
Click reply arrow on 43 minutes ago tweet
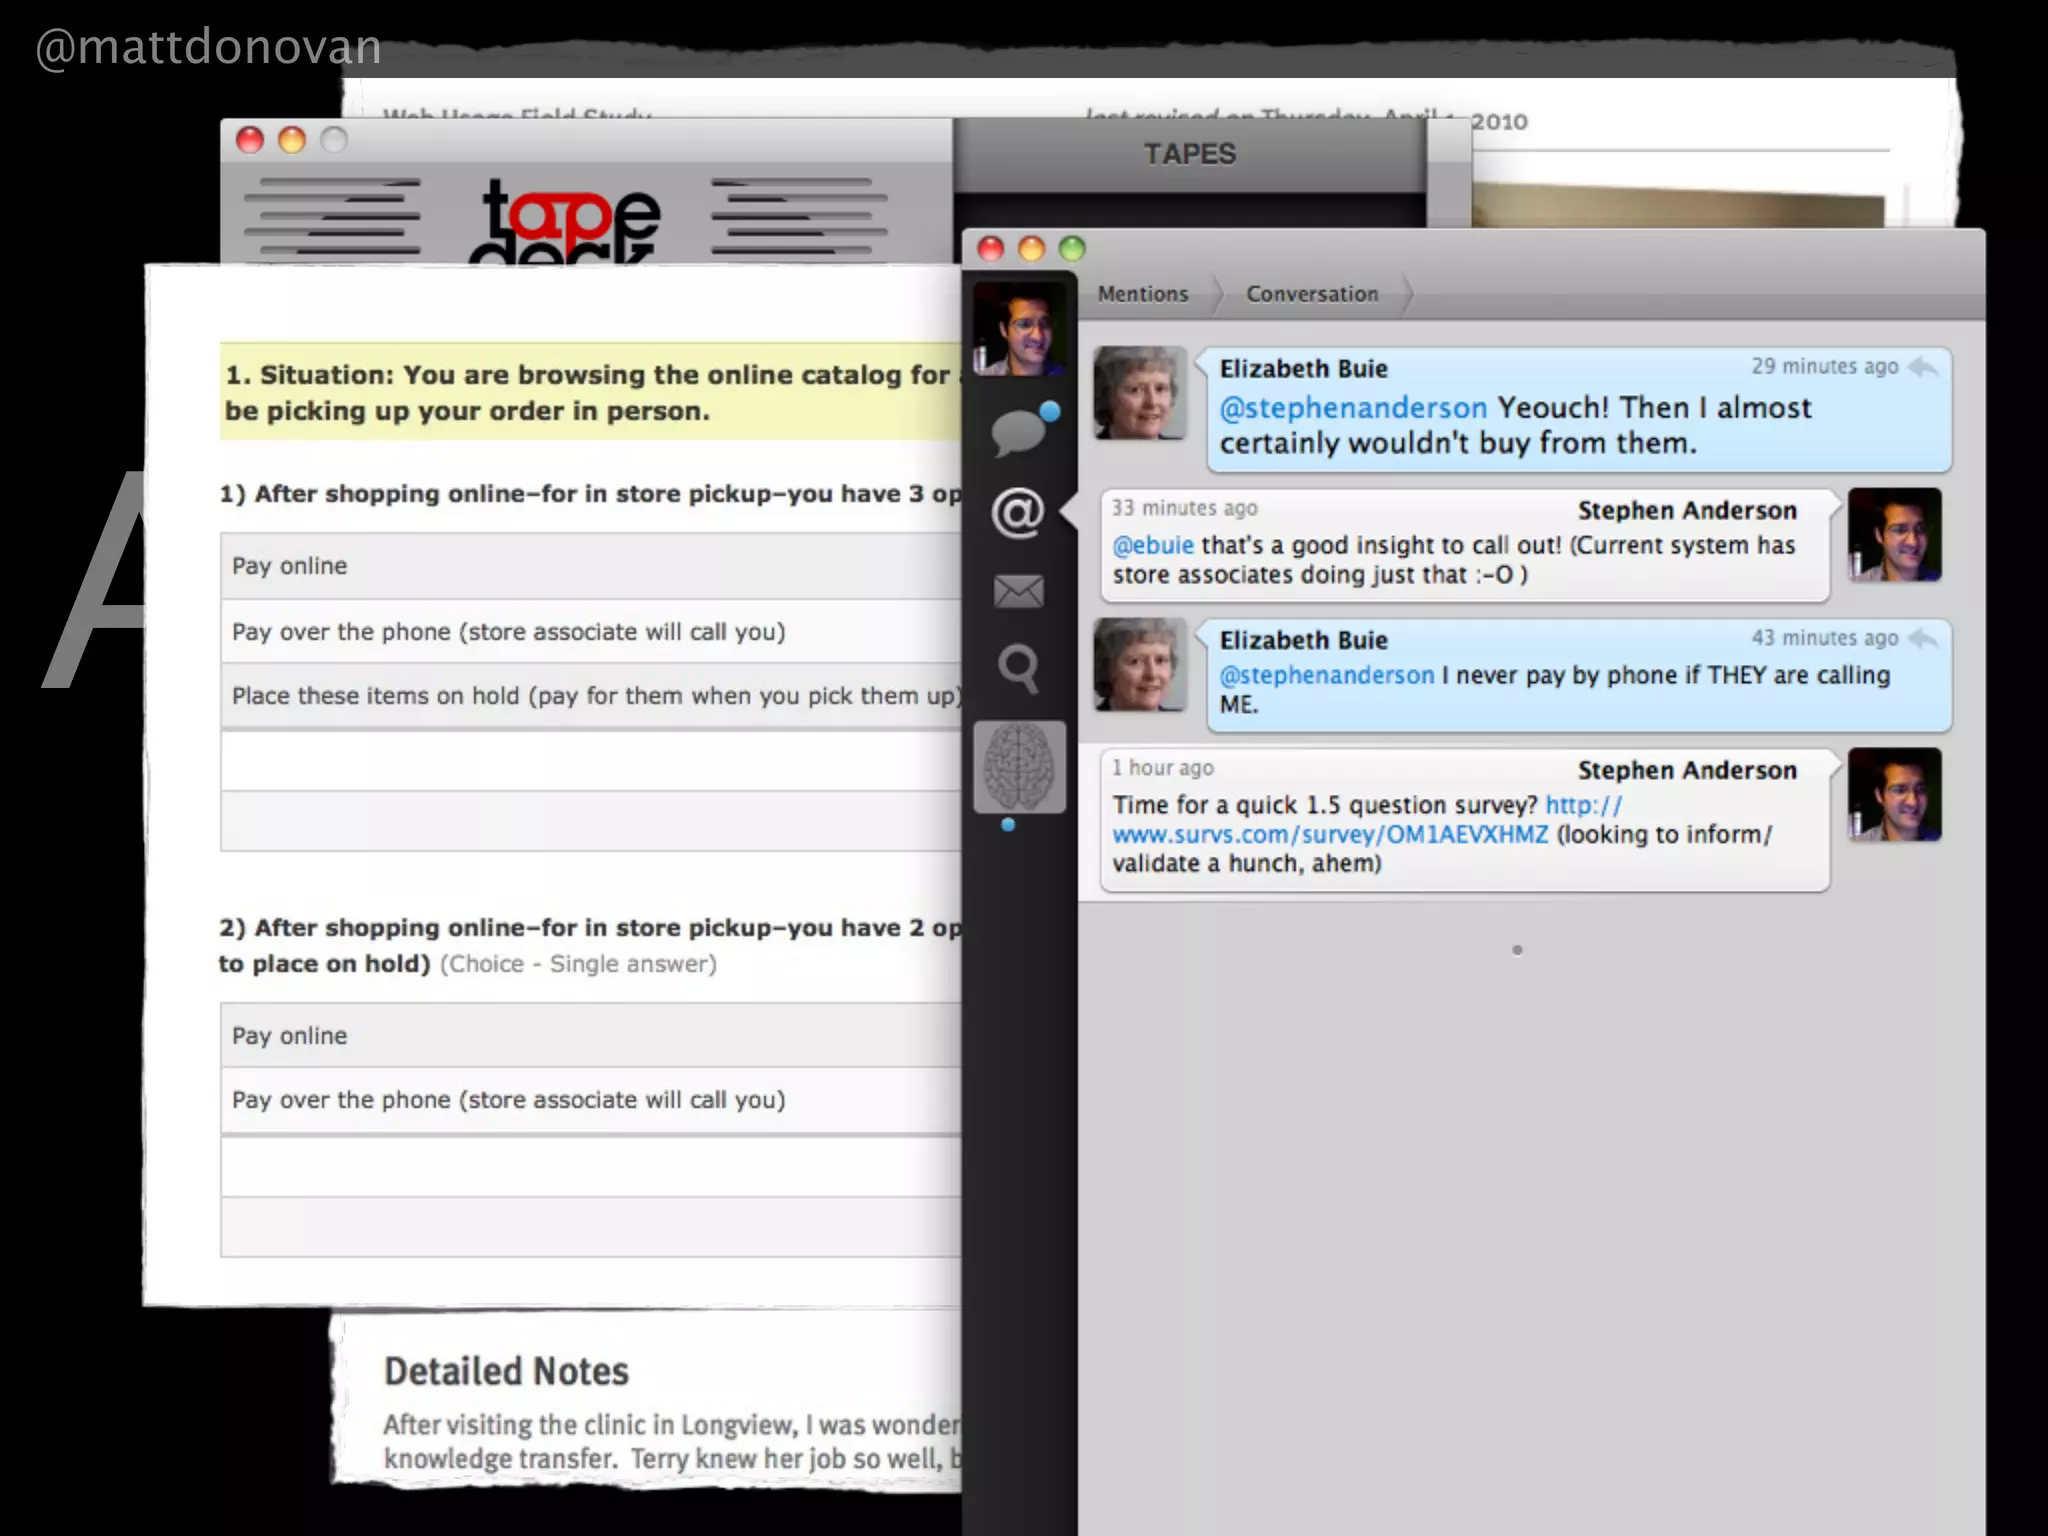pyautogui.click(x=1922, y=638)
